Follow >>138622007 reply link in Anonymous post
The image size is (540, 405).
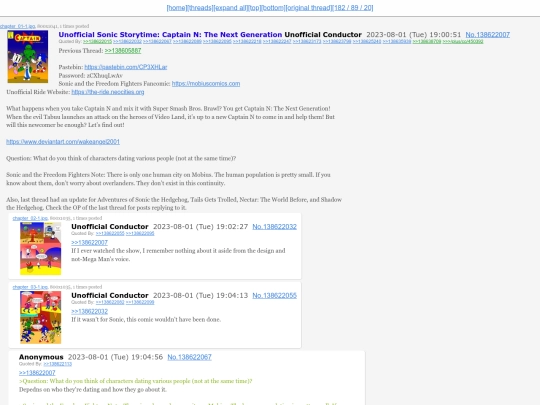[x=37, y=373]
